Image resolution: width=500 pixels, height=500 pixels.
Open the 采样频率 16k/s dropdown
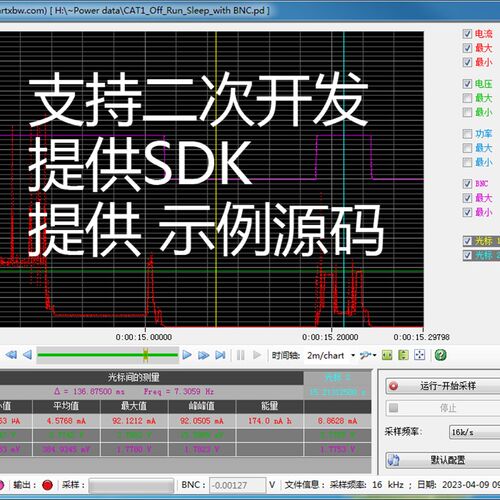point(475,432)
